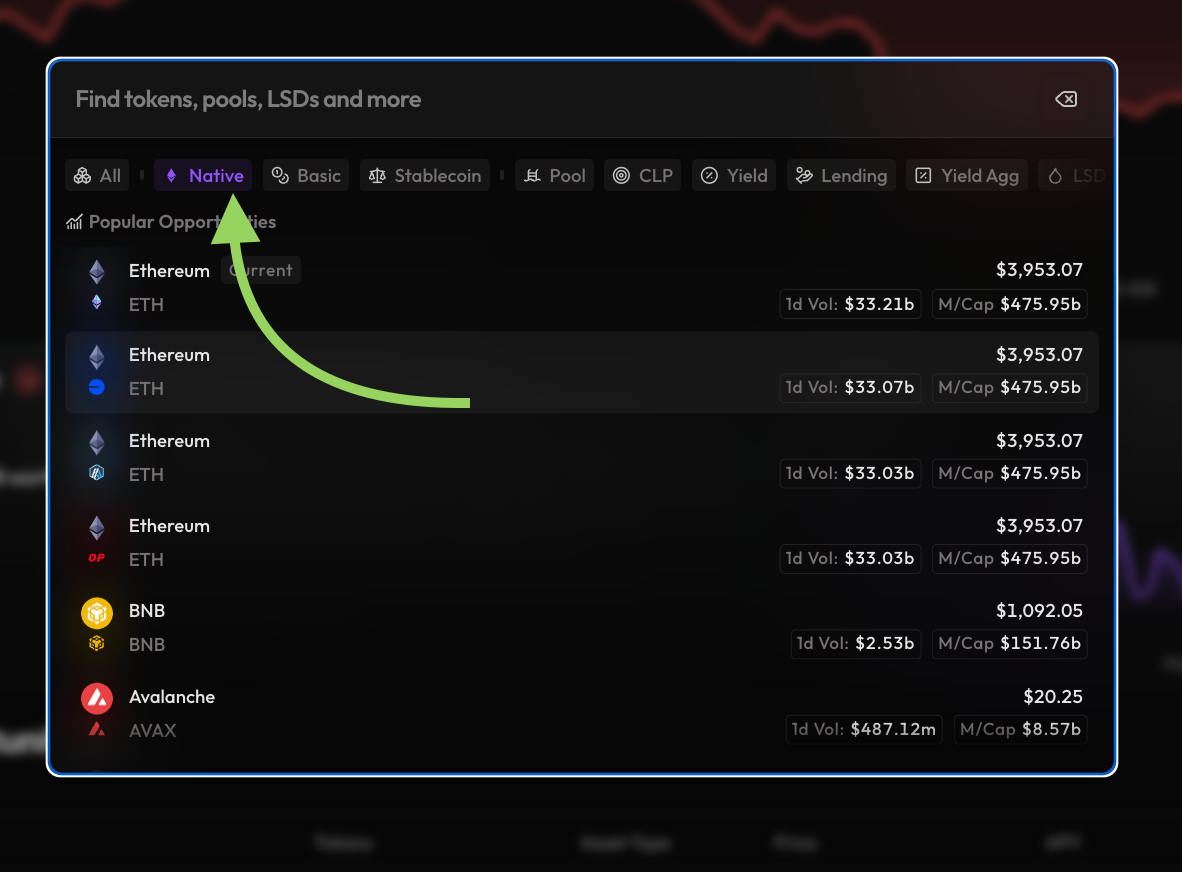The width and height of the screenshot is (1182, 872).
Task: Filter by Stablecoin category
Action: (425, 176)
